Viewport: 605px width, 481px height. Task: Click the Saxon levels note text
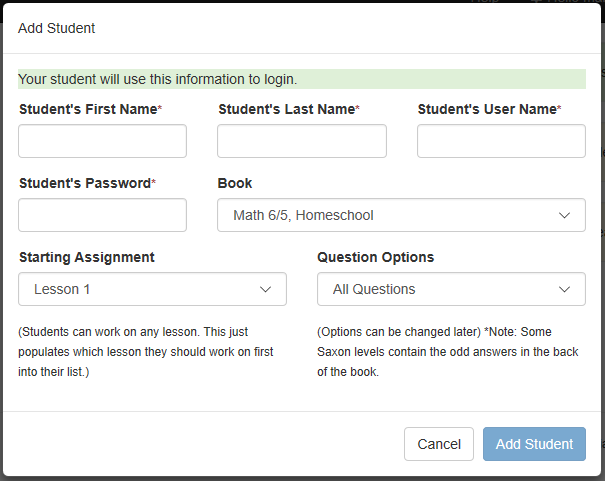tap(448, 352)
